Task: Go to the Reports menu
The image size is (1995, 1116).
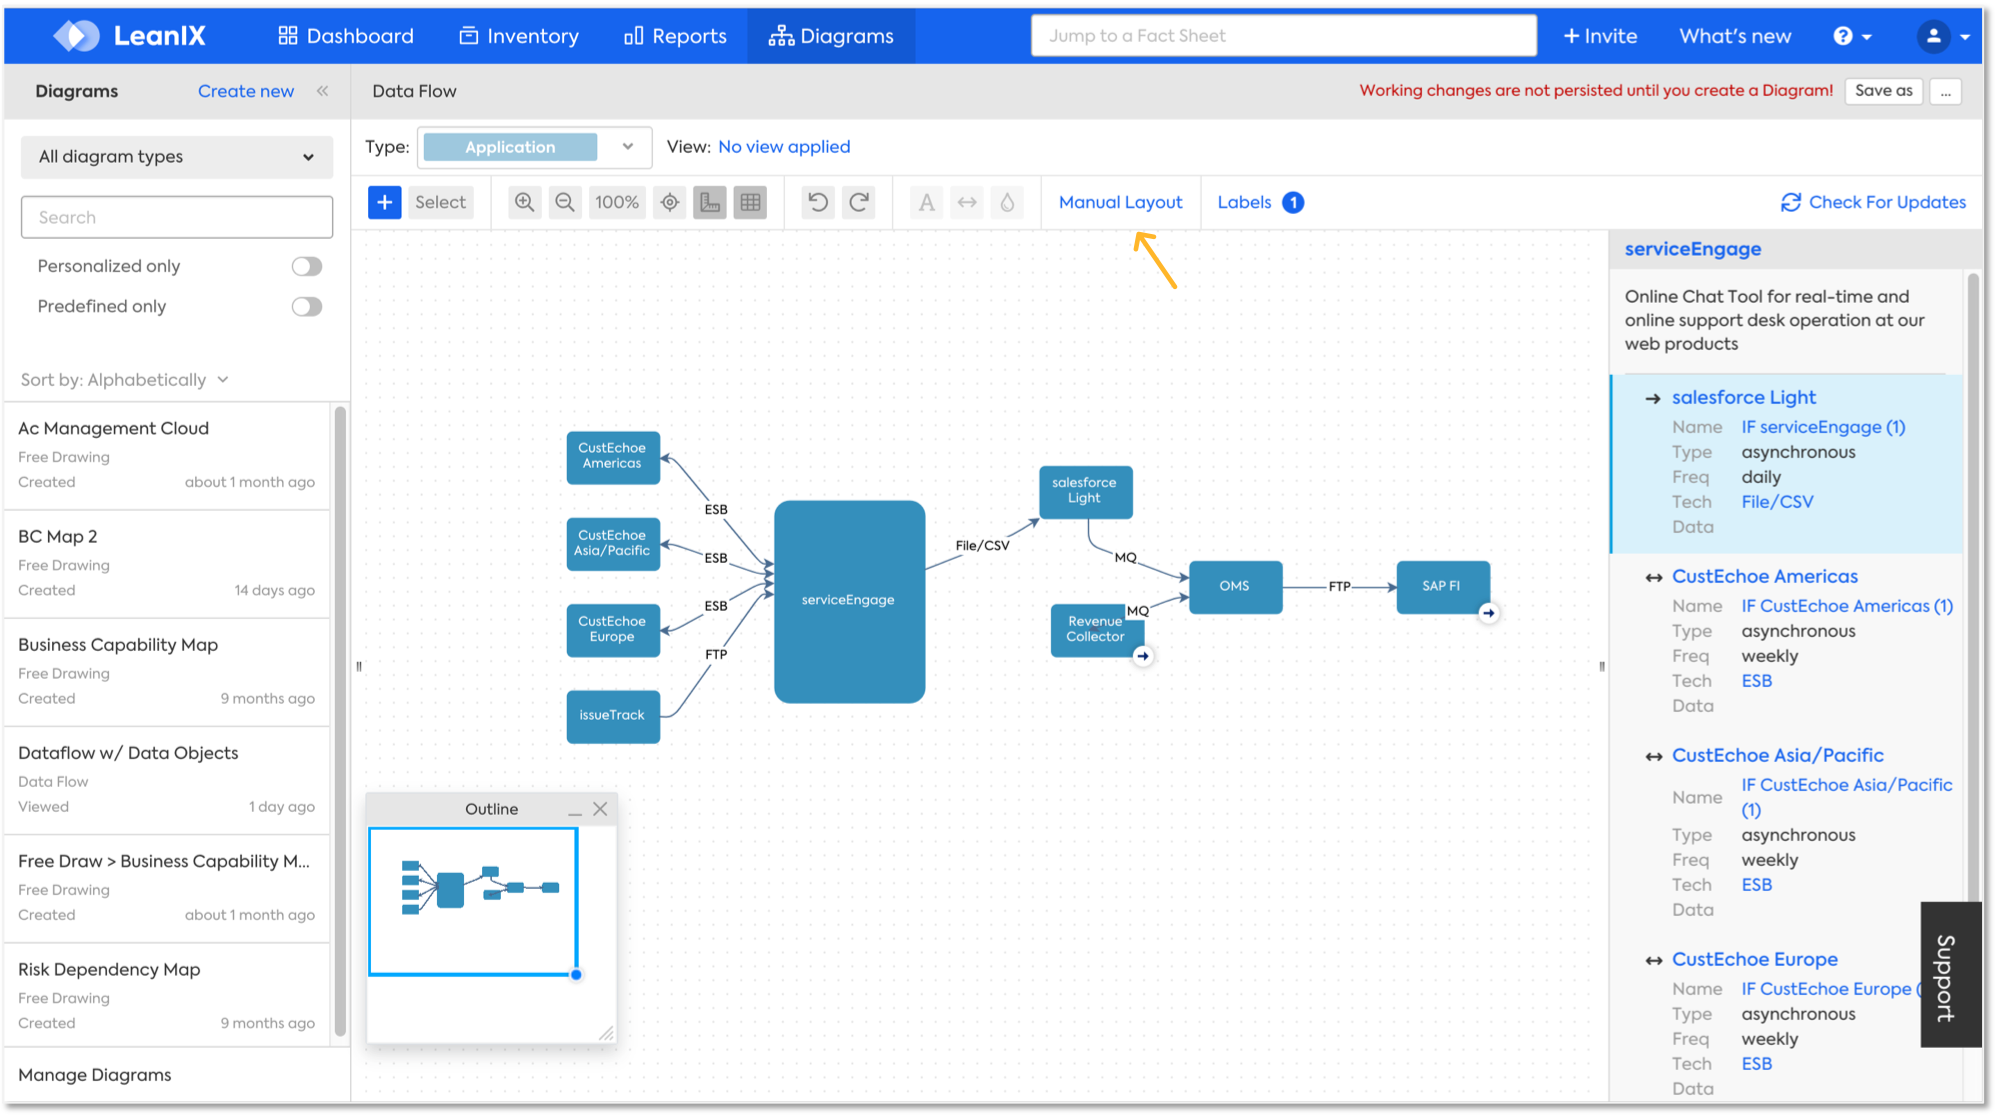Action: tap(675, 36)
